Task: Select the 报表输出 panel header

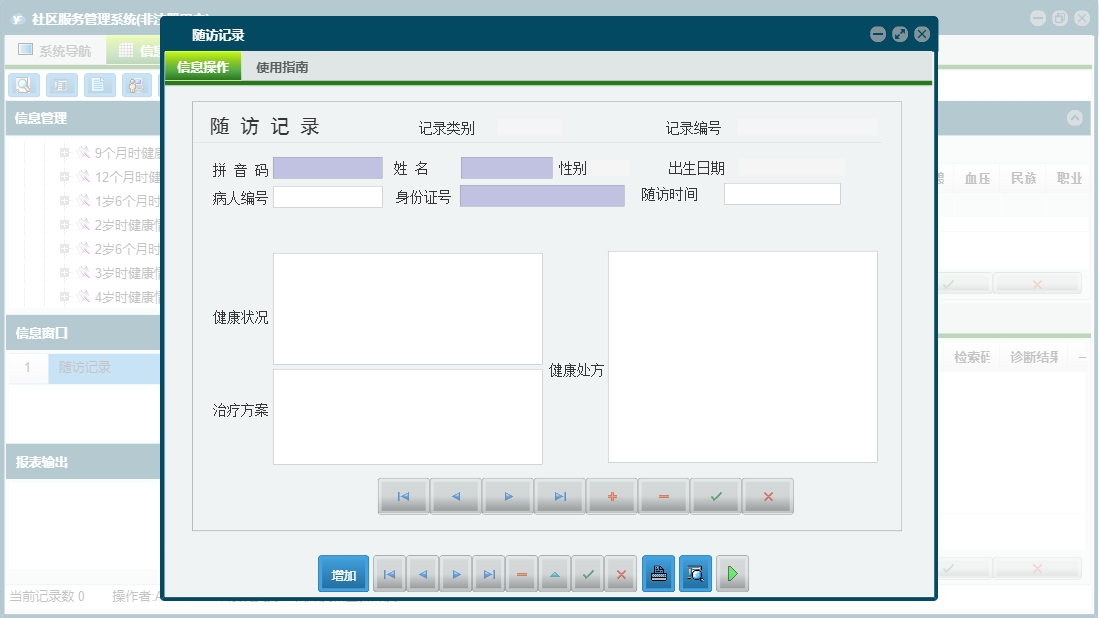Action: pos(83,462)
